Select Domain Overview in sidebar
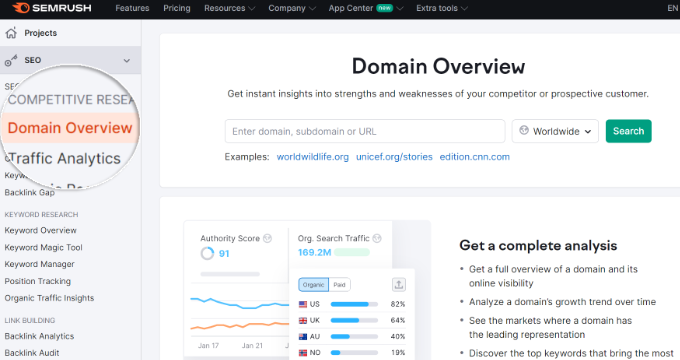This screenshot has width=680, height=360. [x=70, y=128]
